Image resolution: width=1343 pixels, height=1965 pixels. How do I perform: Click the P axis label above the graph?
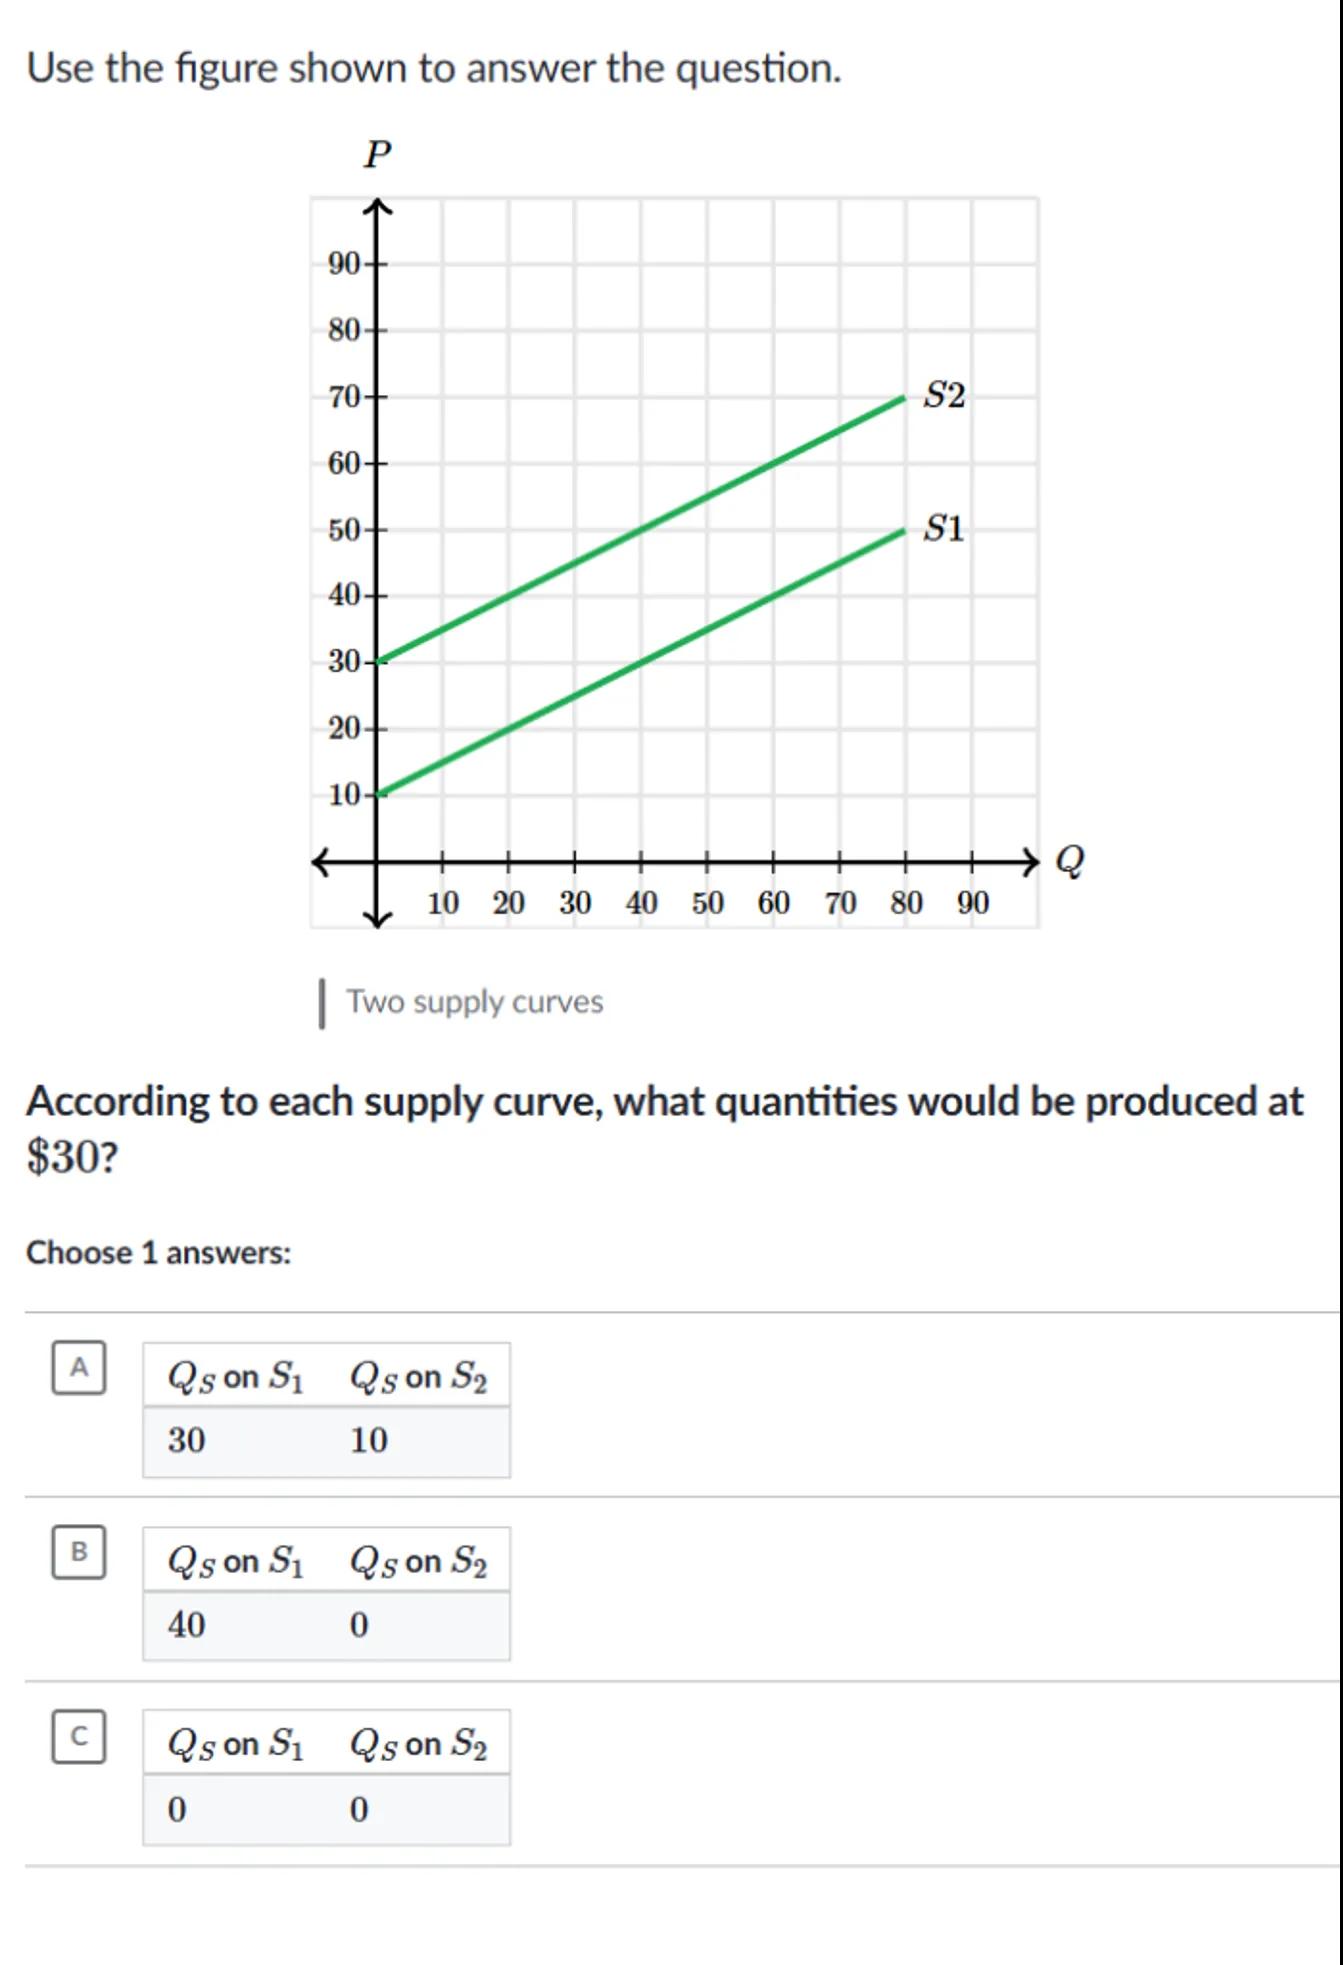tap(377, 154)
